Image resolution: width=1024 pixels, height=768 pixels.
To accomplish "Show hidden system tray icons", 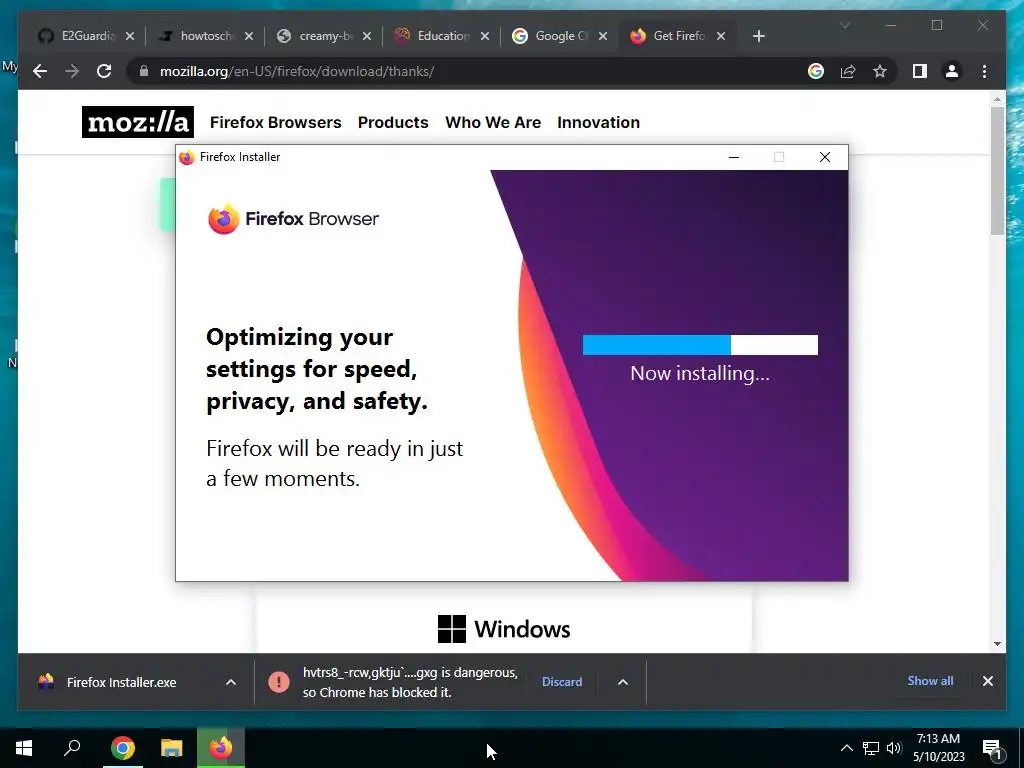I will click(846, 748).
